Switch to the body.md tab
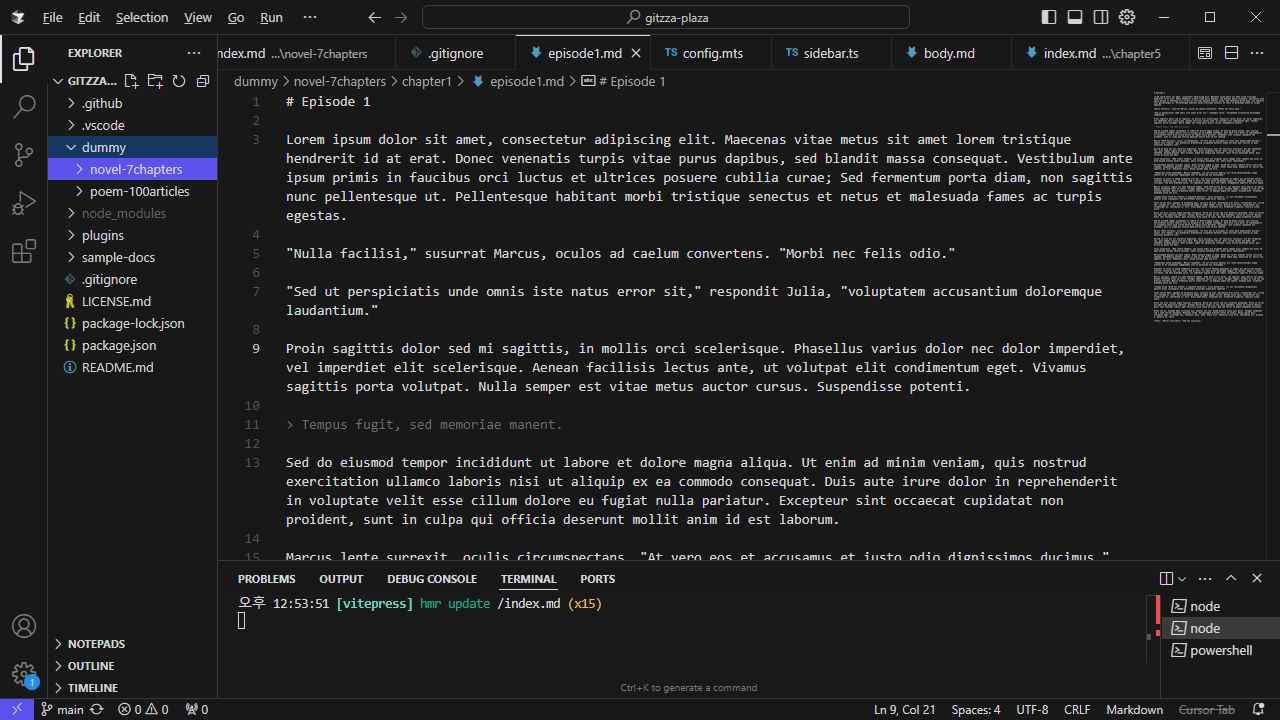This screenshot has height=720, width=1280. click(x=948, y=53)
